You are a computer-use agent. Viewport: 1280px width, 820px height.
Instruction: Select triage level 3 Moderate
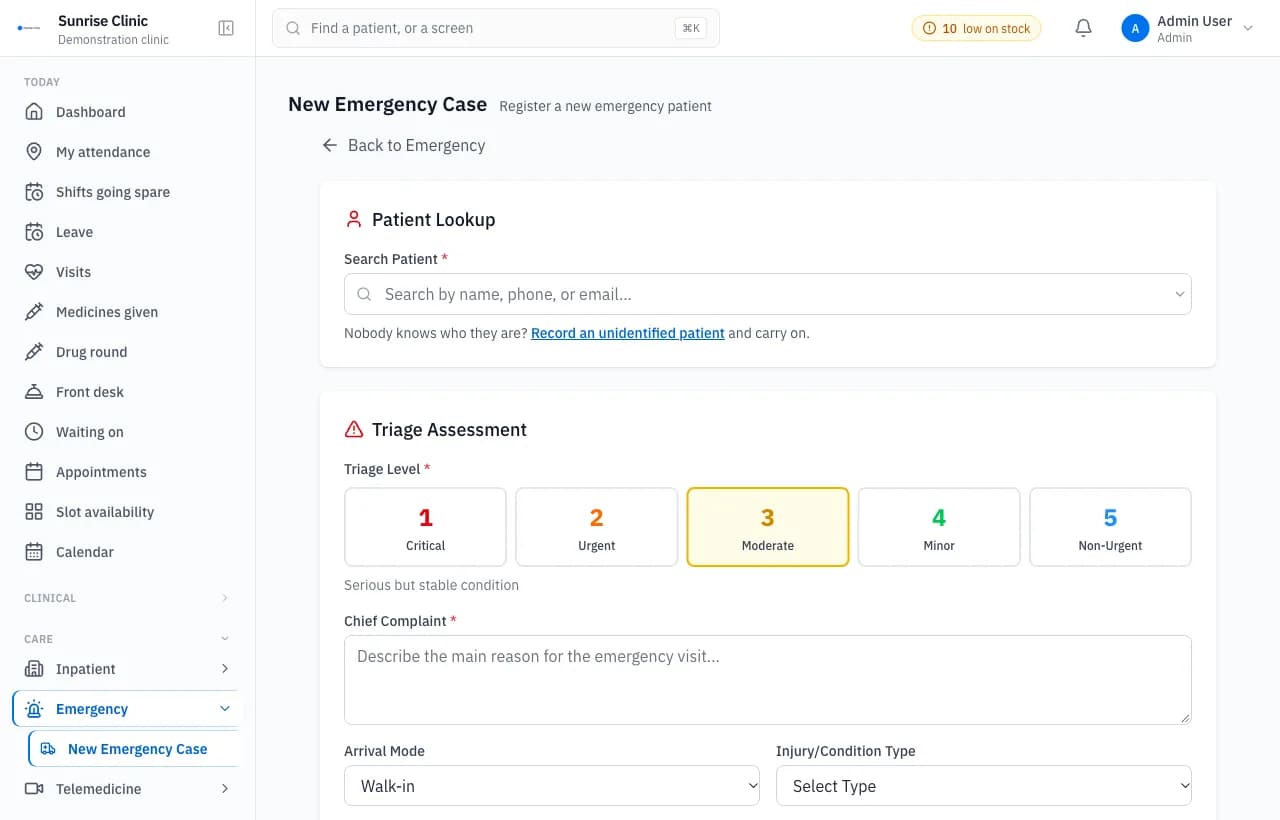pos(768,527)
